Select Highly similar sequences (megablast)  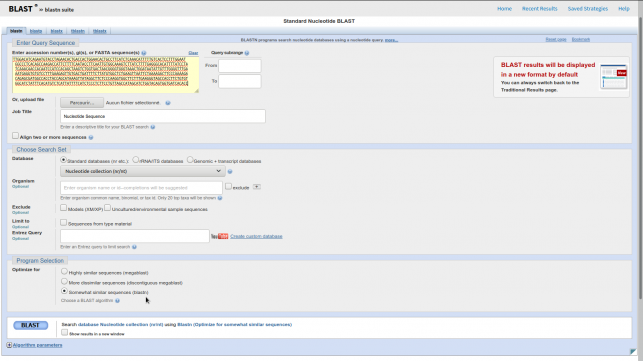64,271
